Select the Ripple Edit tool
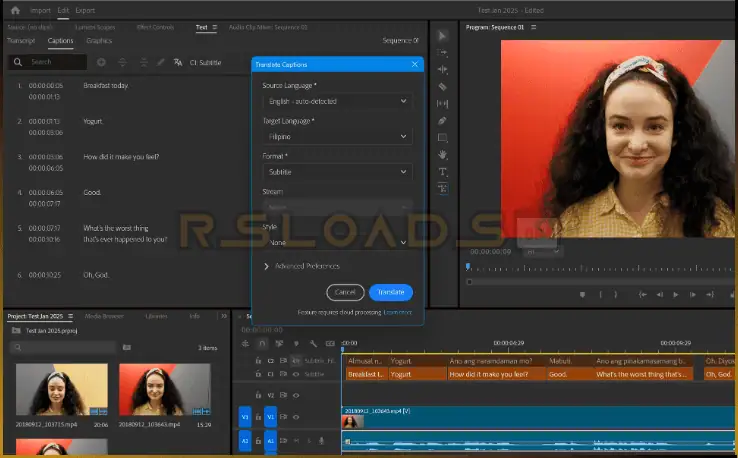 tap(442, 70)
